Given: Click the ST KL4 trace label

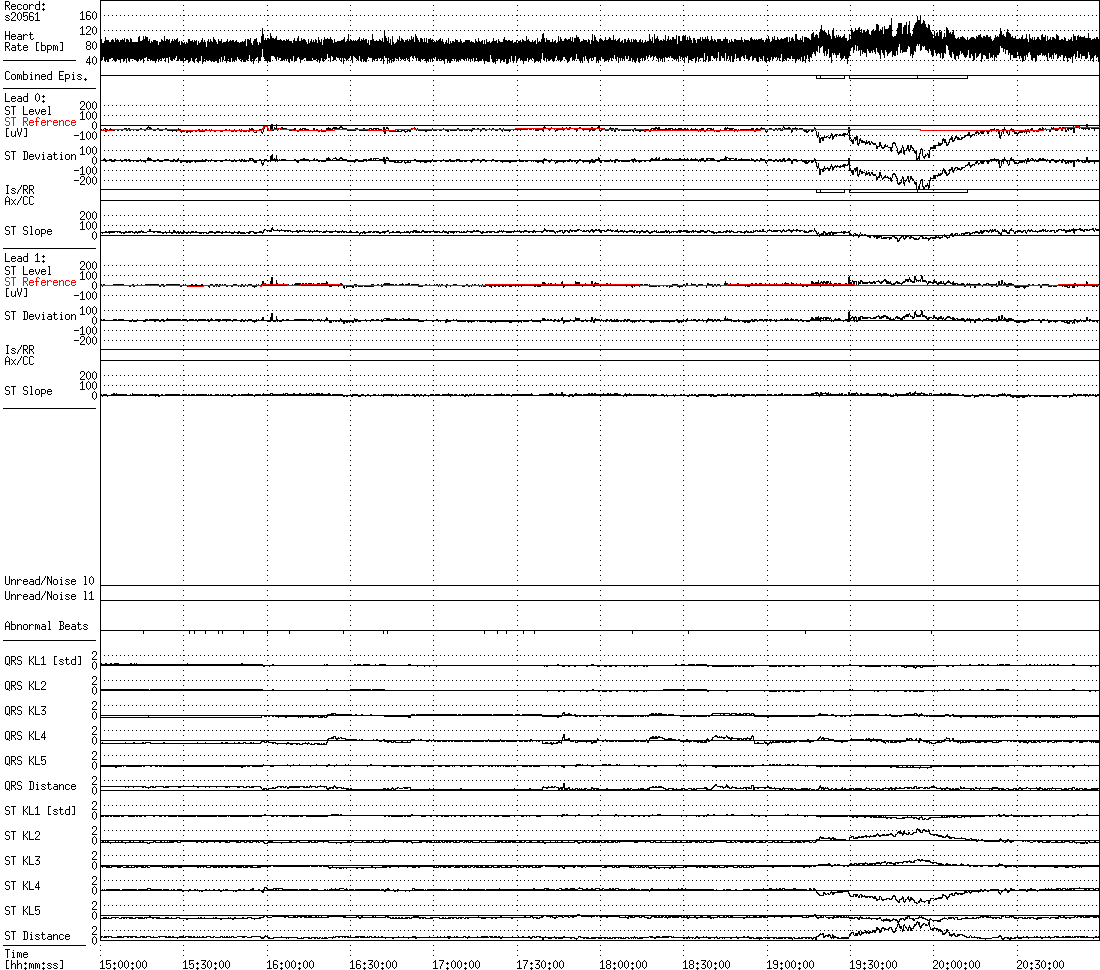Looking at the screenshot, I should [22, 886].
